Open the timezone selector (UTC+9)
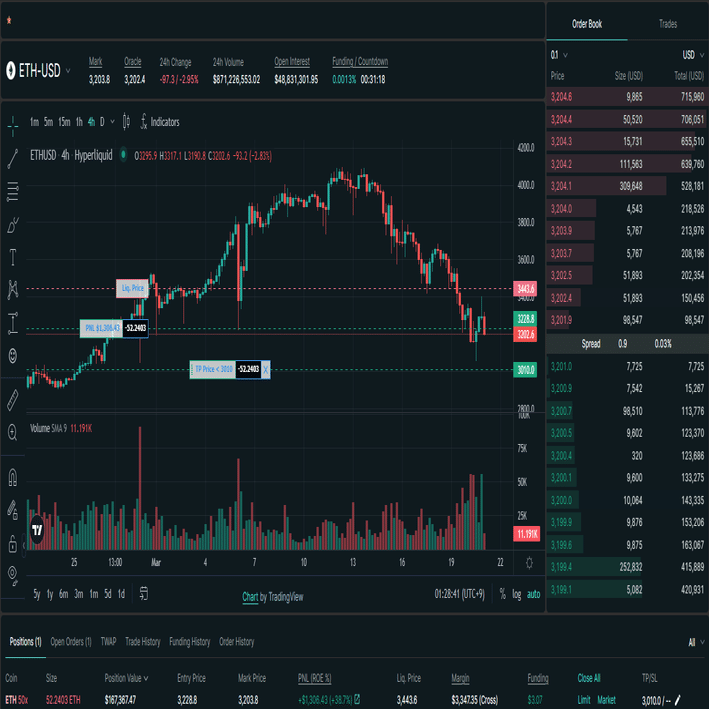Viewport: 709px width, 709px height. coord(459,594)
